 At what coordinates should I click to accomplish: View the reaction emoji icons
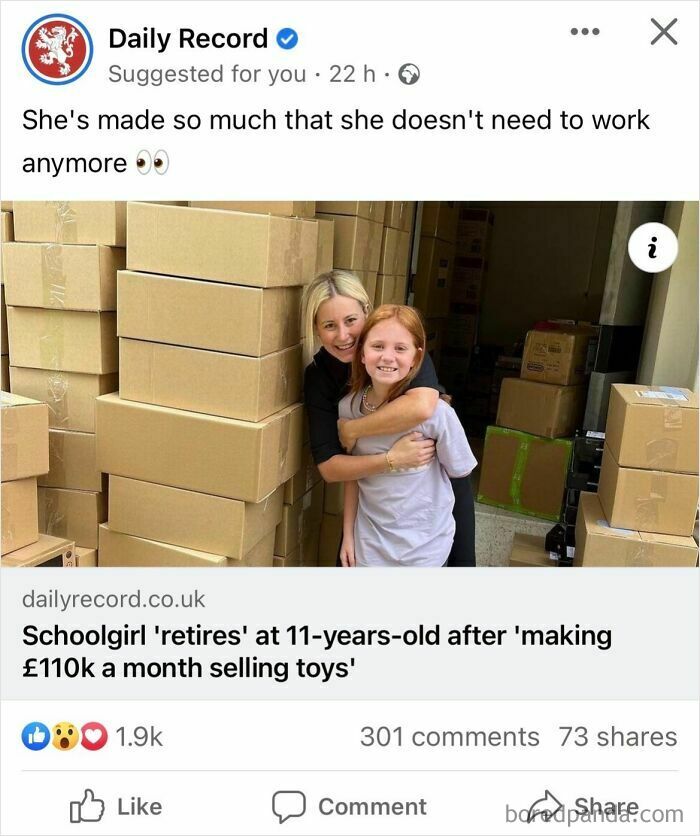coord(65,737)
